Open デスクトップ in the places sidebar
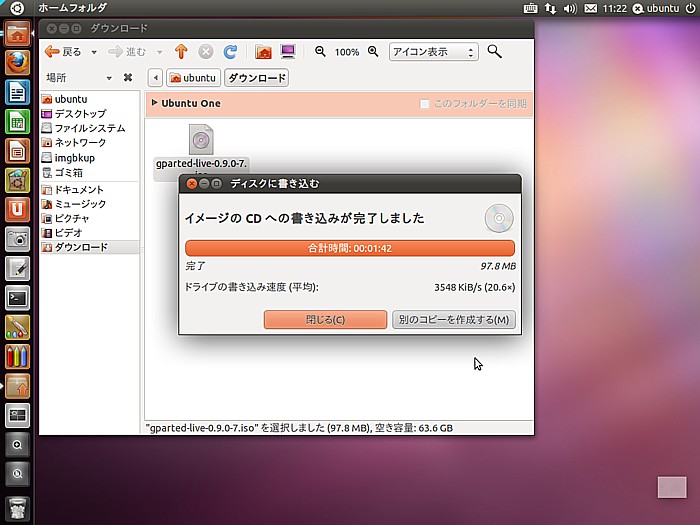Image resolution: width=700 pixels, height=525 pixels. tap(89, 114)
